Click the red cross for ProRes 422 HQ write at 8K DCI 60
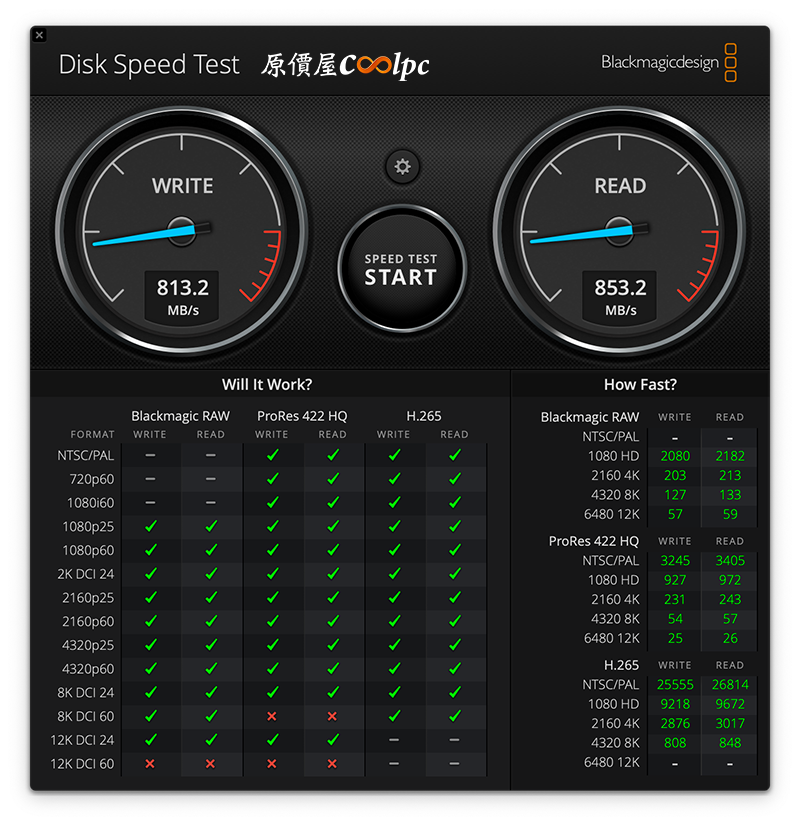The width and height of the screenshot is (800, 825). tap(272, 716)
